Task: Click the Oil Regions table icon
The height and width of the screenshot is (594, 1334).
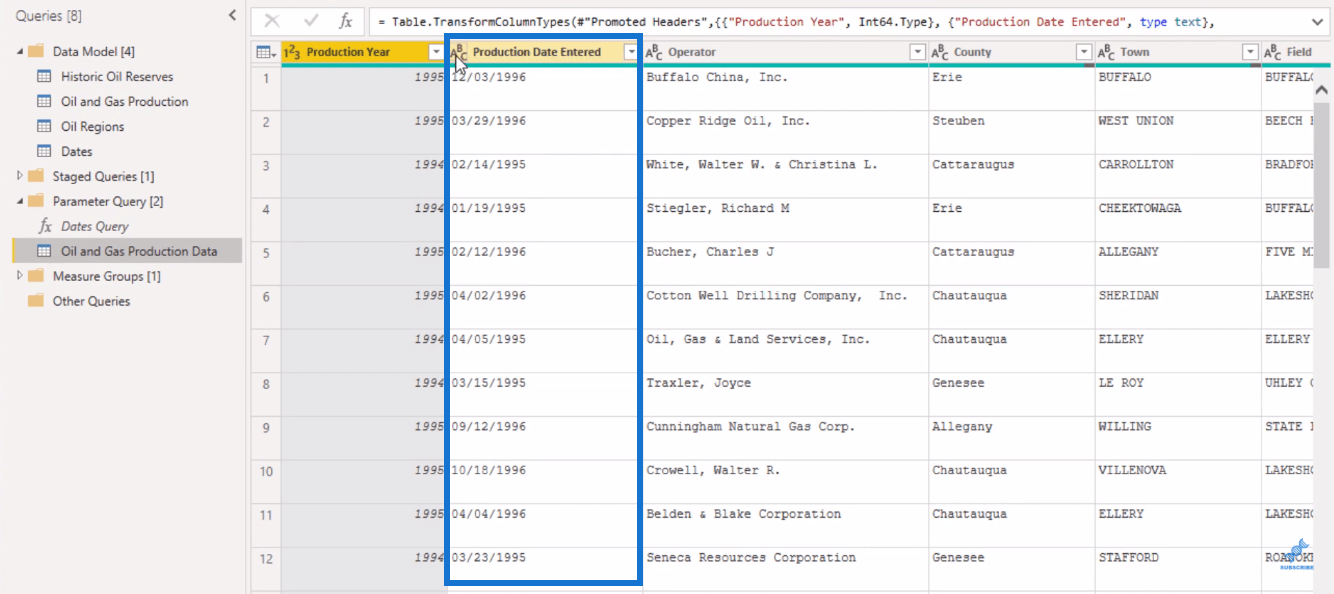Action: [44, 126]
